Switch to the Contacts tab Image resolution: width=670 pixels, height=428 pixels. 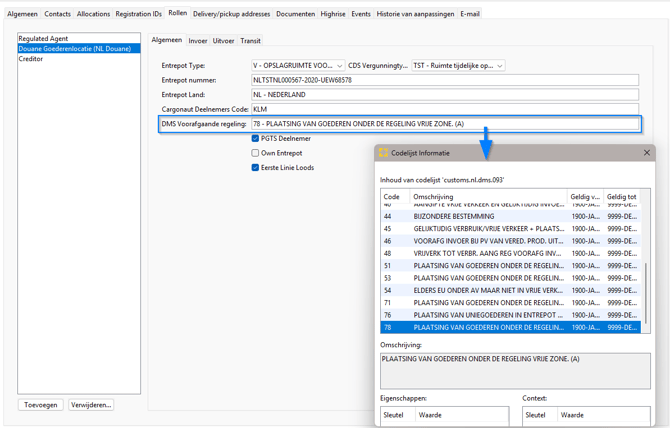point(57,14)
